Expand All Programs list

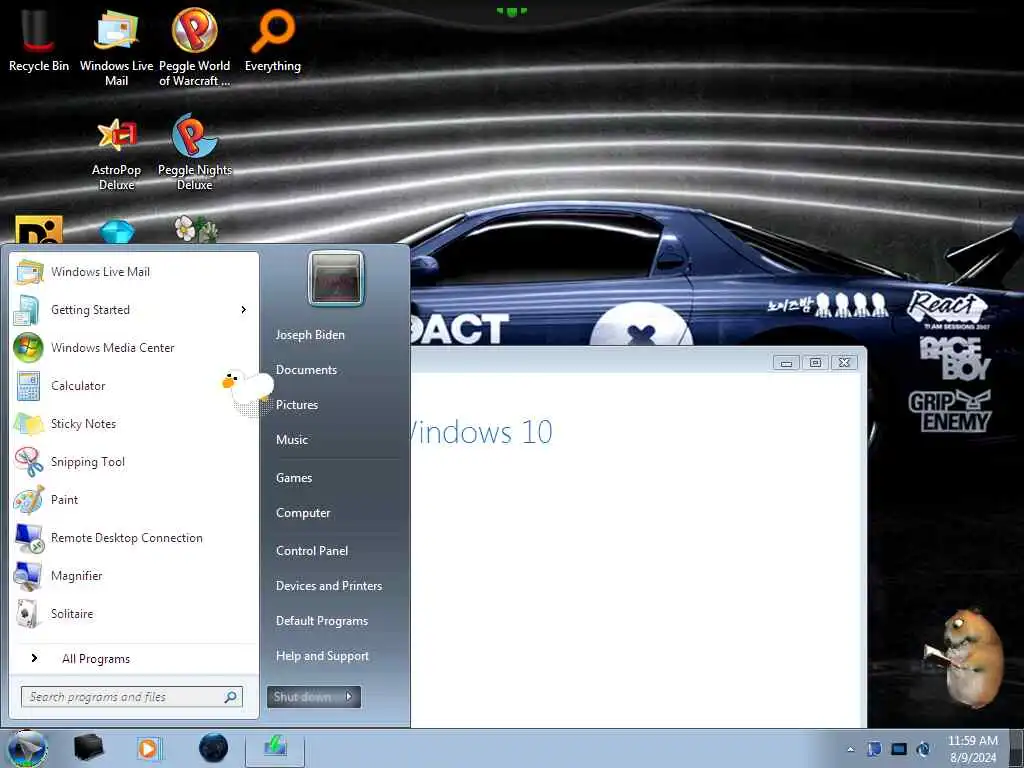pos(95,659)
